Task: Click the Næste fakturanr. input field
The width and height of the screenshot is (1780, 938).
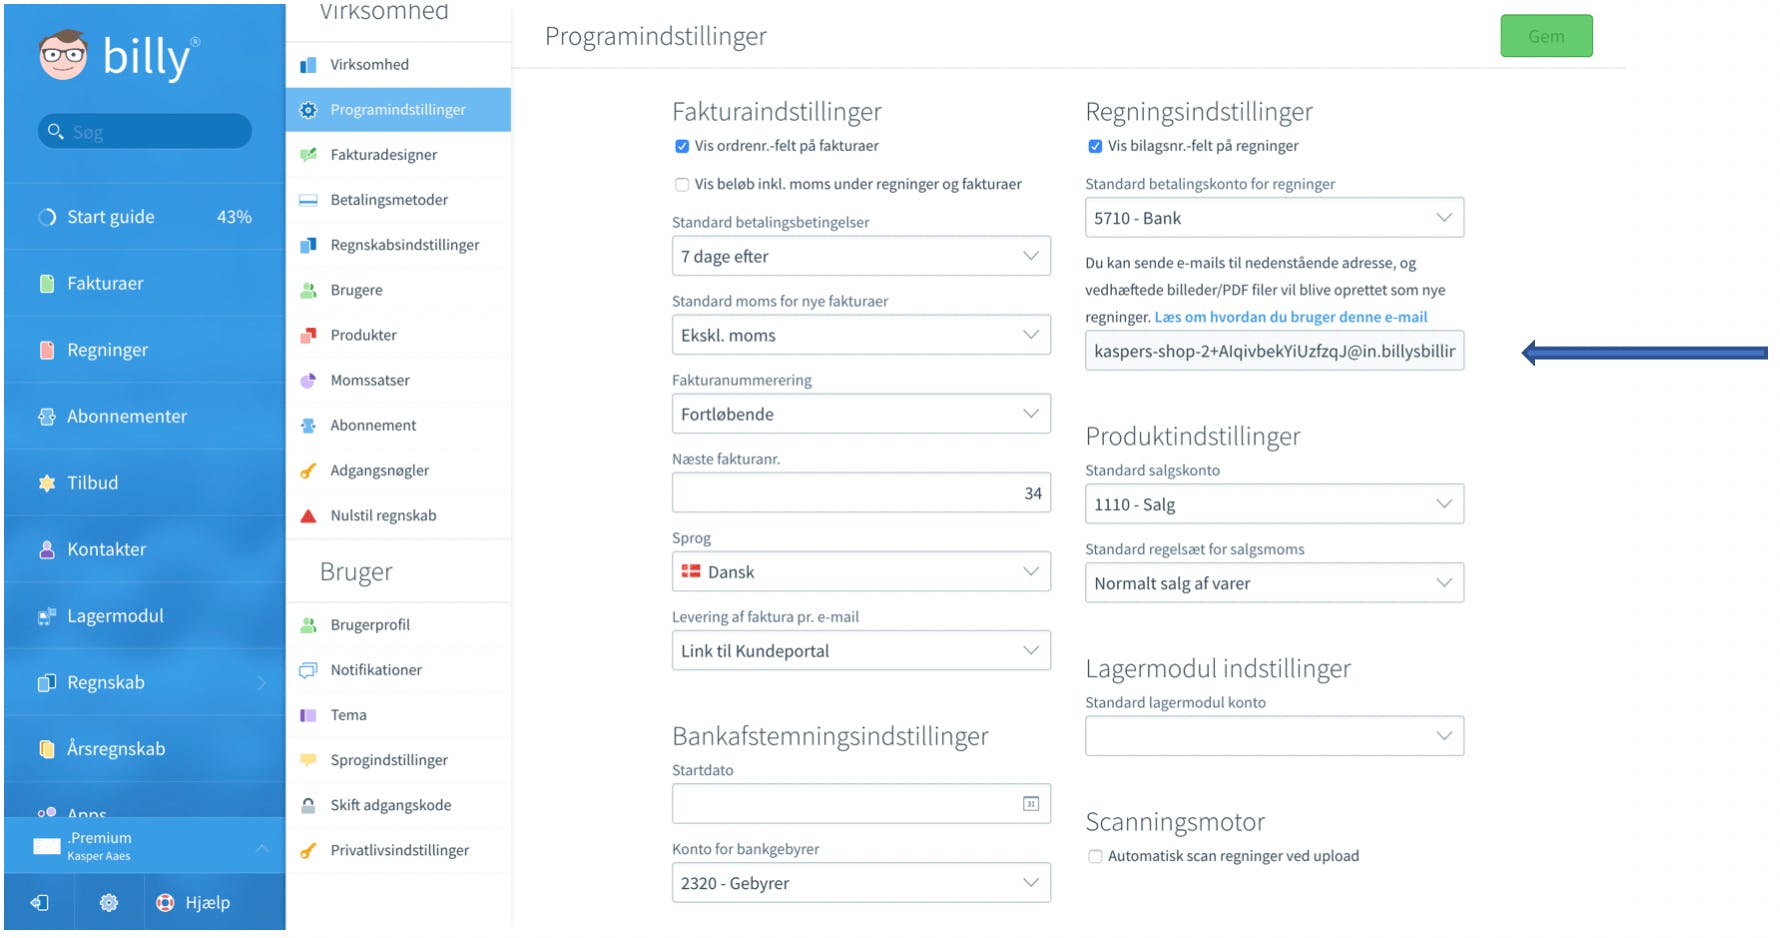Action: [861, 493]
